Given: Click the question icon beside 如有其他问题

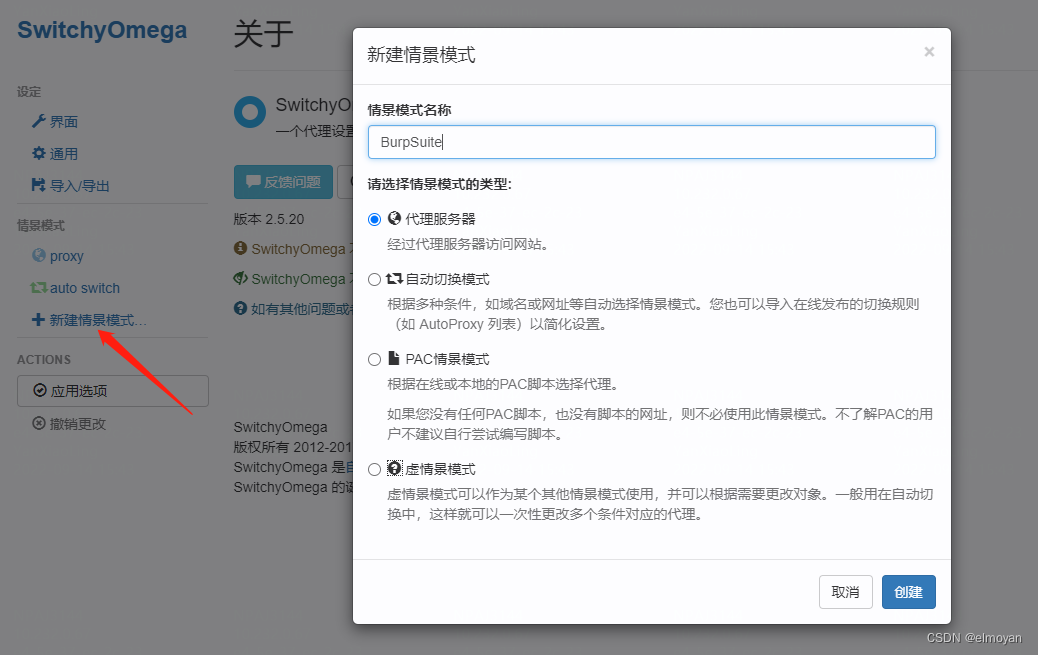Looking at the screenshot, I should (240, 308).
